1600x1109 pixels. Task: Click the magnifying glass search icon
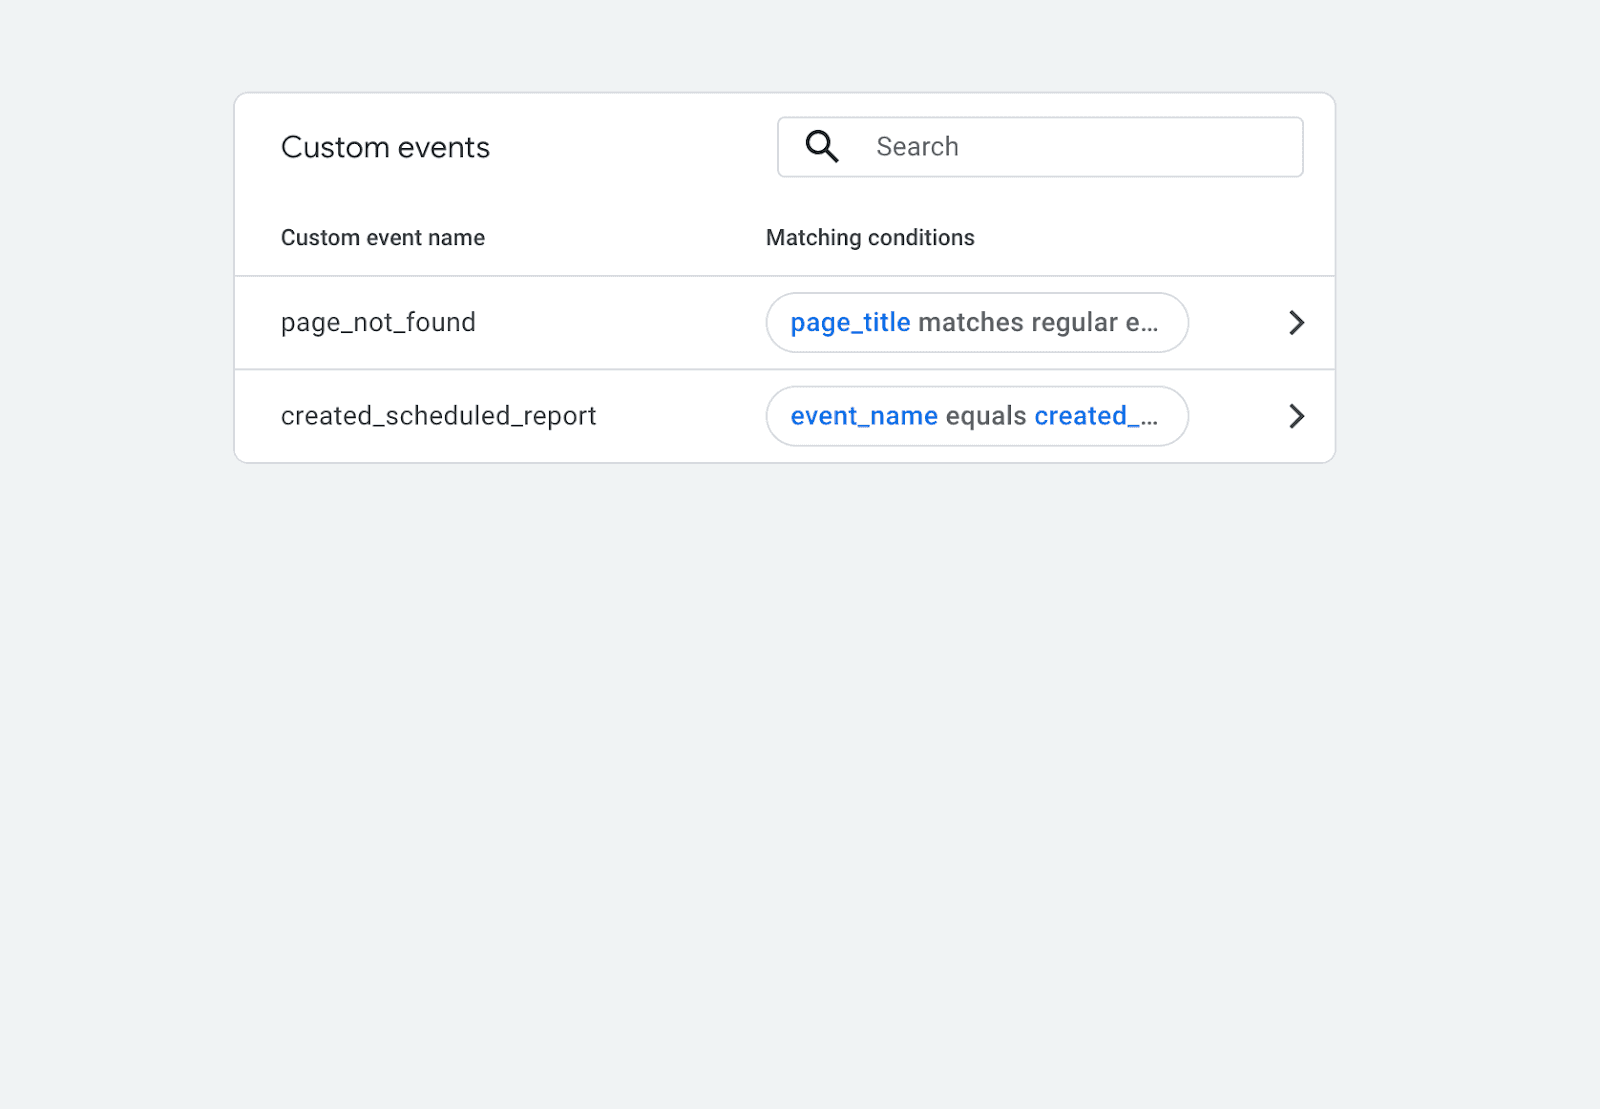[x=822, y=147]
